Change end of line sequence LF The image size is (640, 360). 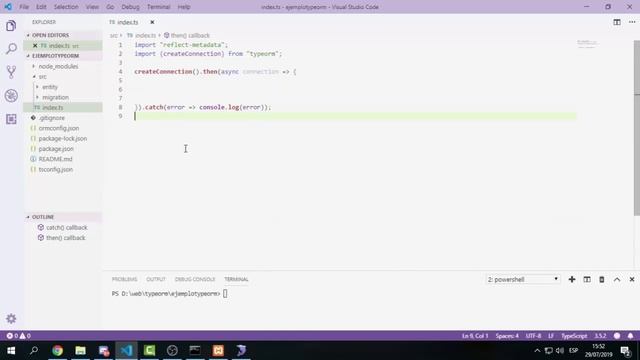click(551, 336)
